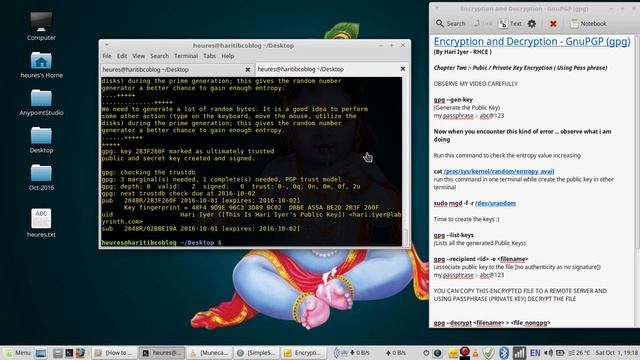Viewport: 640px width, 360px height.
Task: Open the Help menu in terminal
Action: pos(228,56)
